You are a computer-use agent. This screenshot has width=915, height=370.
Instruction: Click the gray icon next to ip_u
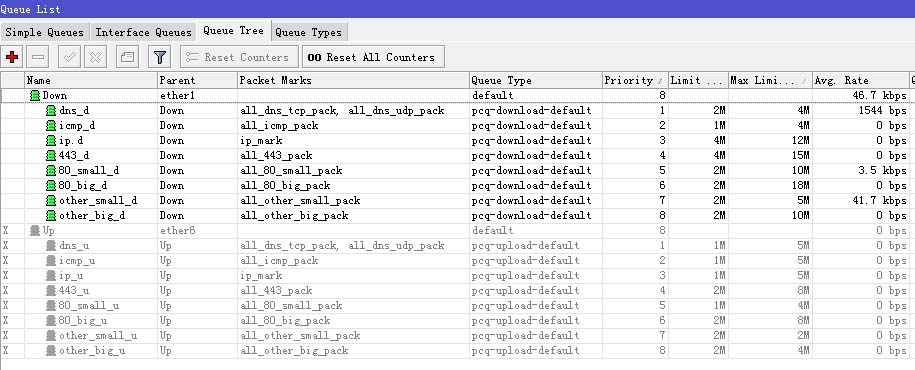click(x=51, y=275)
